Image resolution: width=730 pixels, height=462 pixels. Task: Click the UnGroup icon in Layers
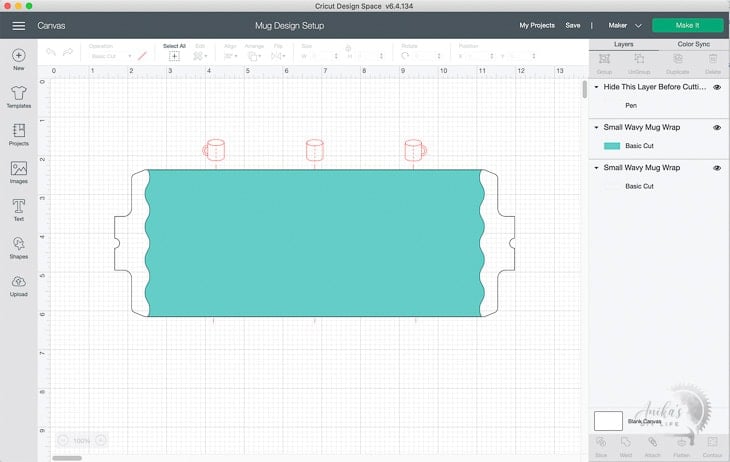639,59
